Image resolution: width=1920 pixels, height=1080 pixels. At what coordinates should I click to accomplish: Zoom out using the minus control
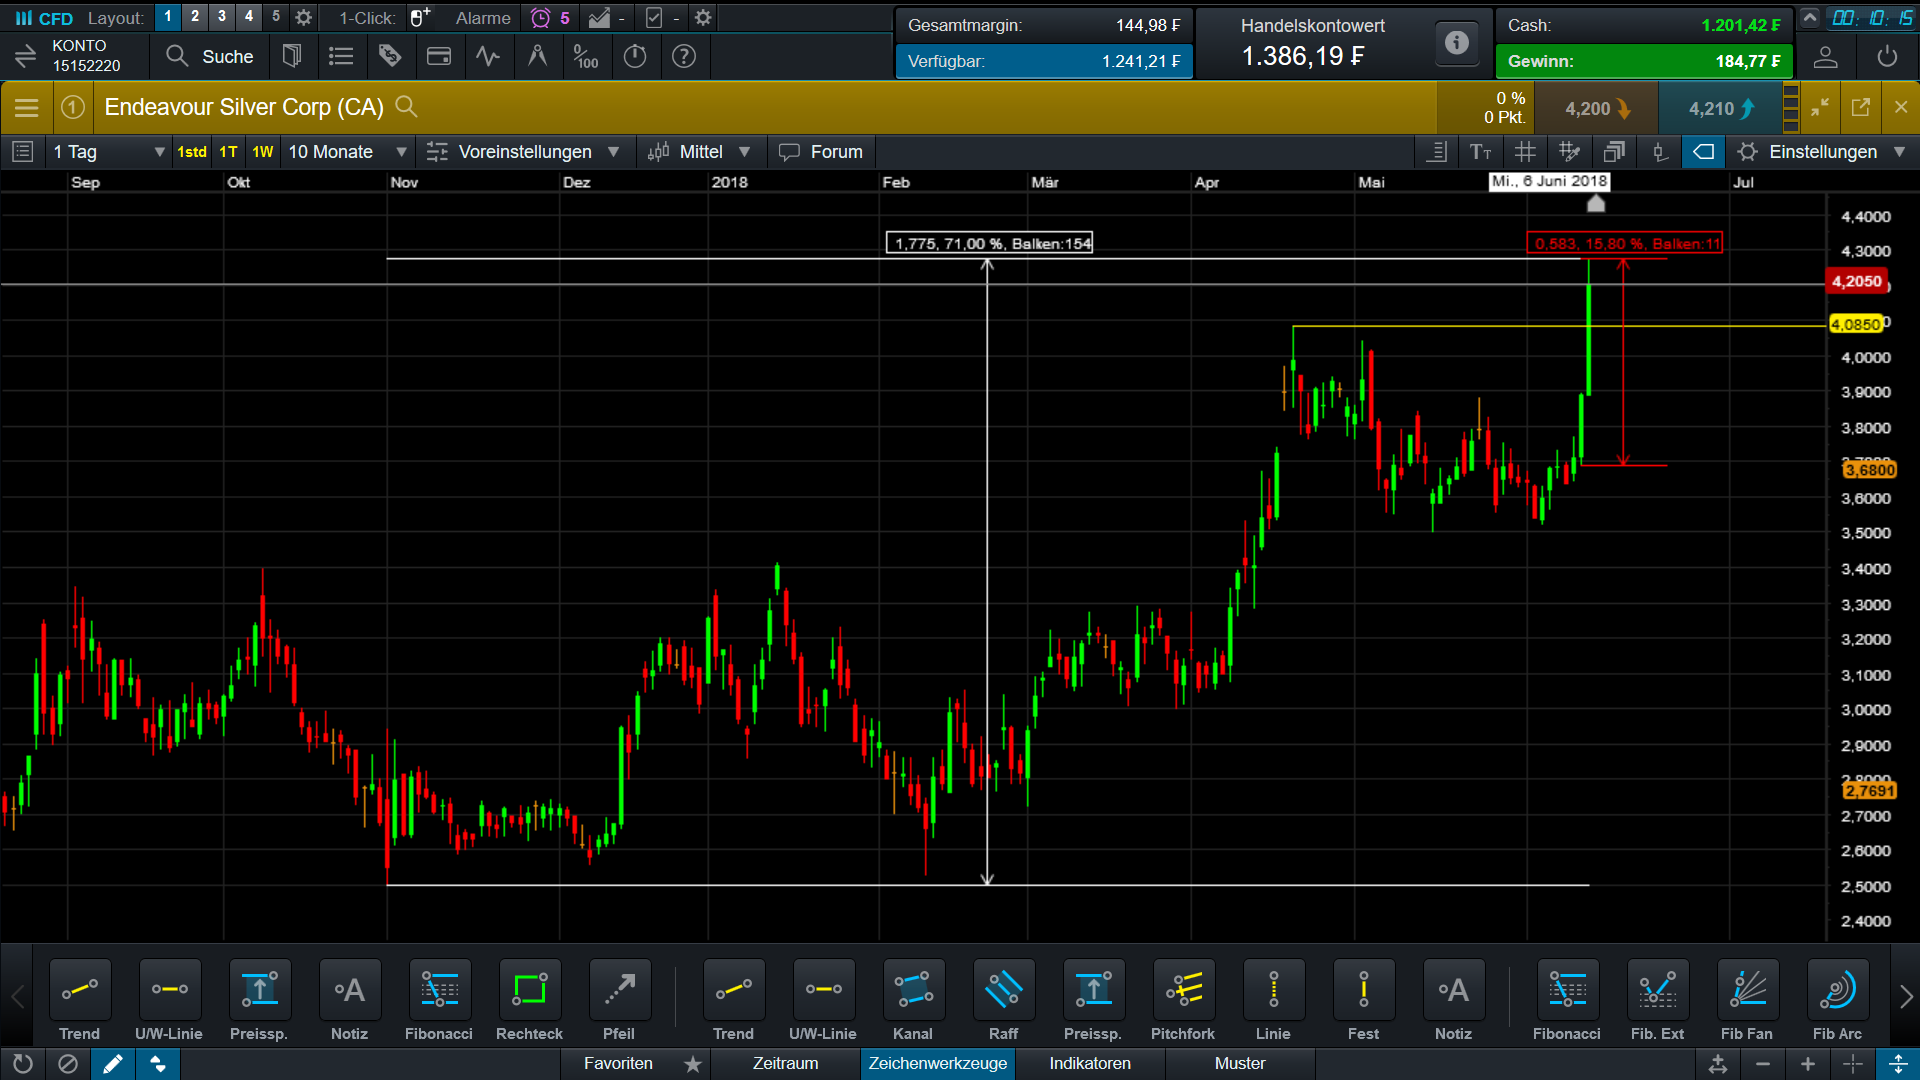coord(1763,1064)
